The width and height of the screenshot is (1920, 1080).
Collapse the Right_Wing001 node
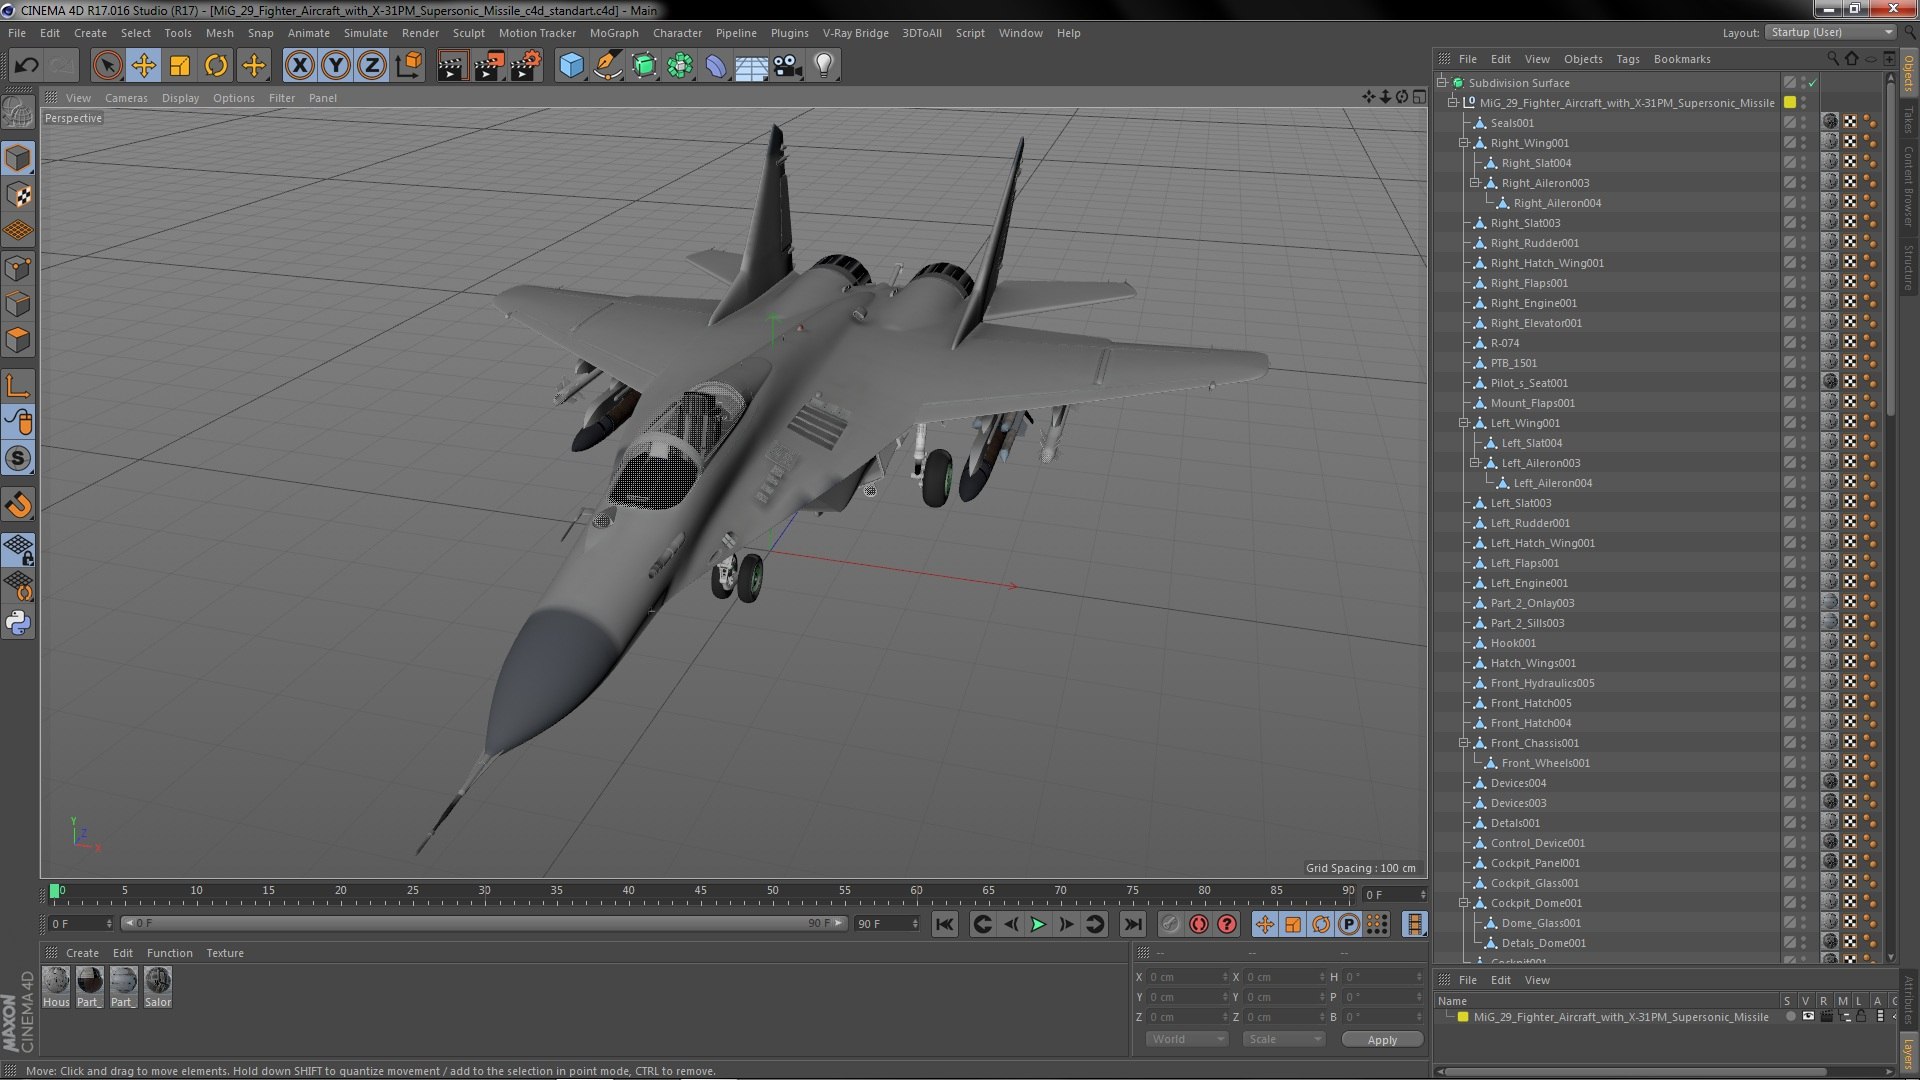[1464, 143]
